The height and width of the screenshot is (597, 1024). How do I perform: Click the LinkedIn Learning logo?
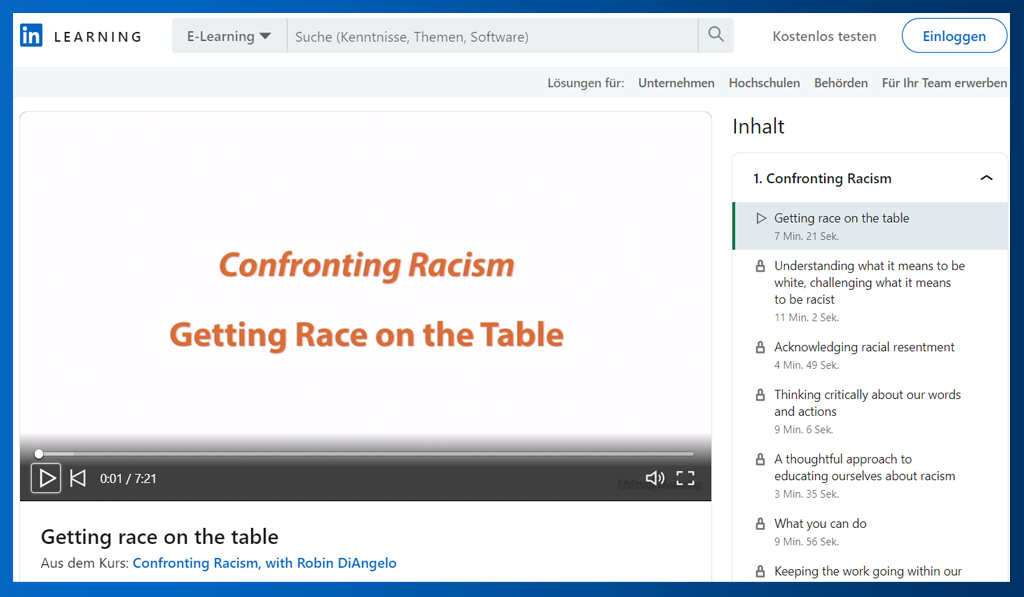pos(81,36)
